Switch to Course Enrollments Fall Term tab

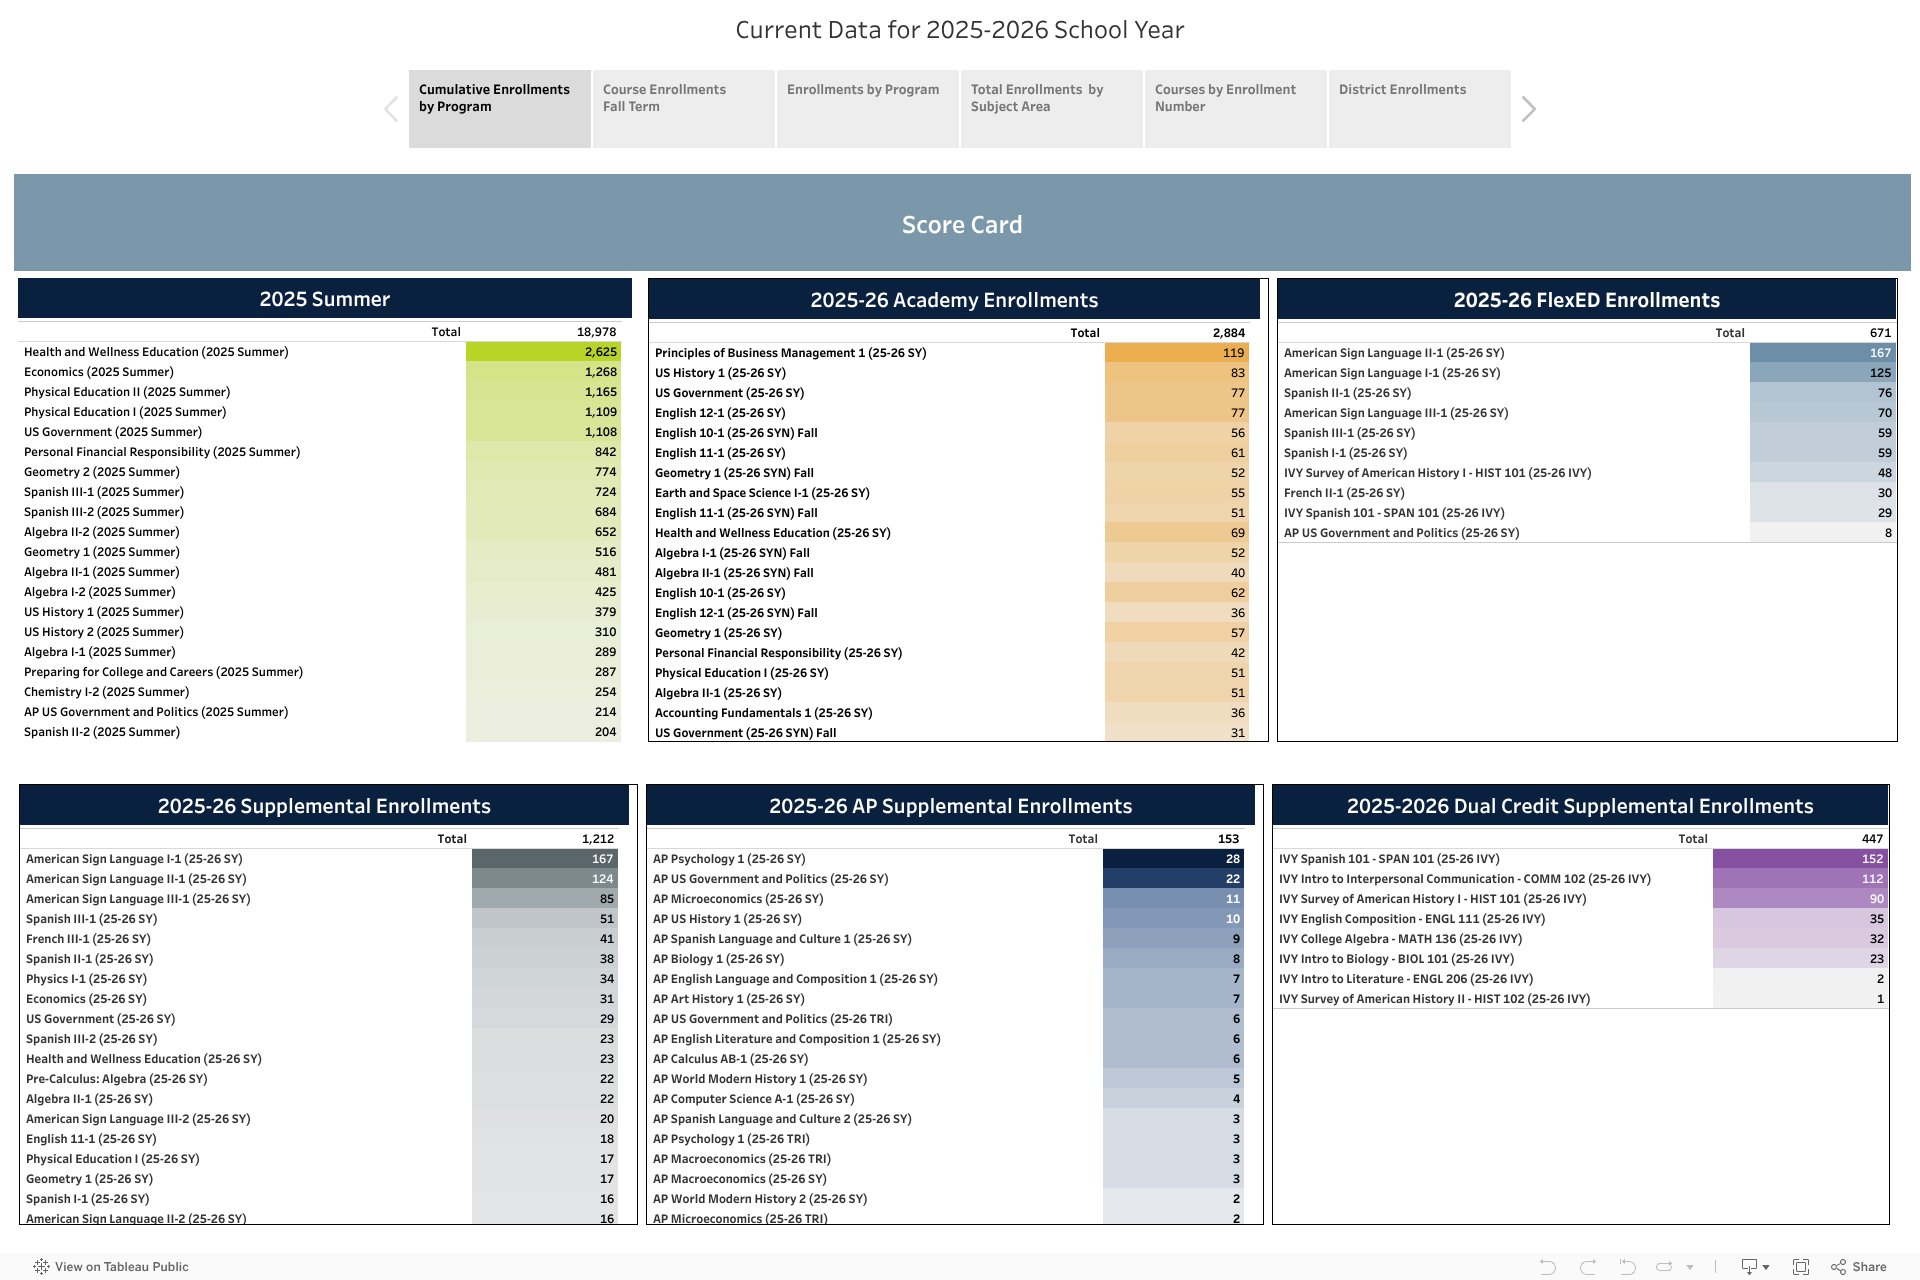[x=683, y=108]
